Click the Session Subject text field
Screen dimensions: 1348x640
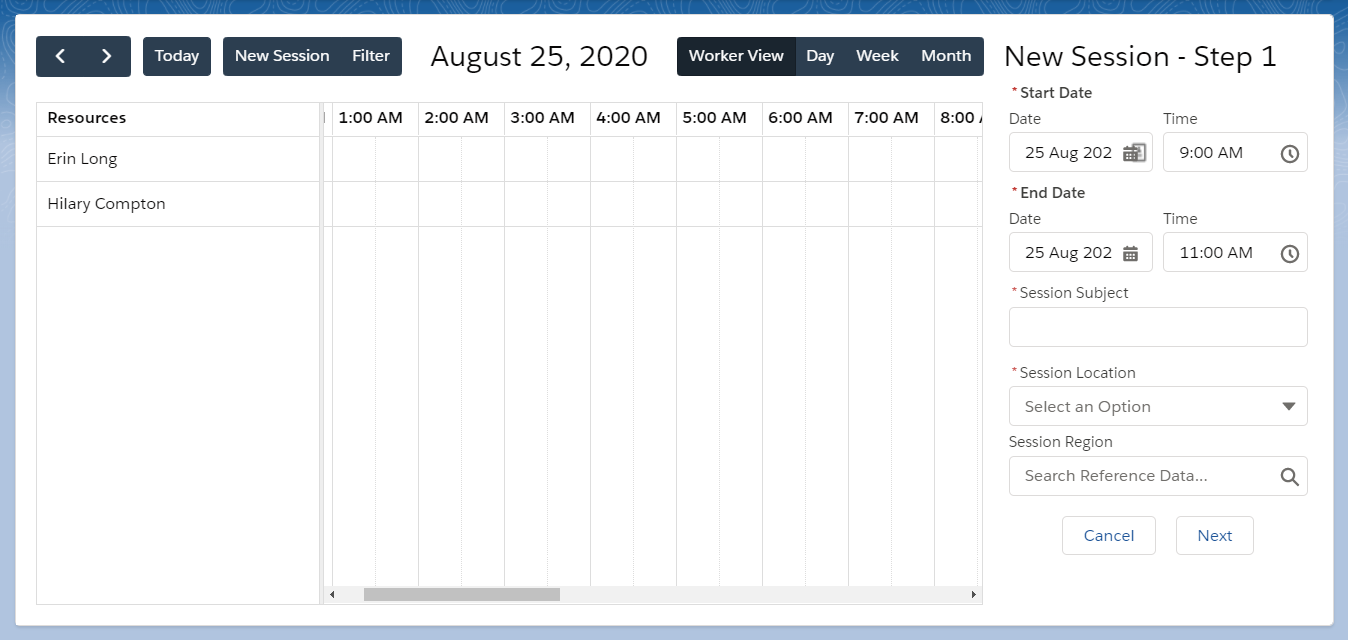tap(1158, 327)
